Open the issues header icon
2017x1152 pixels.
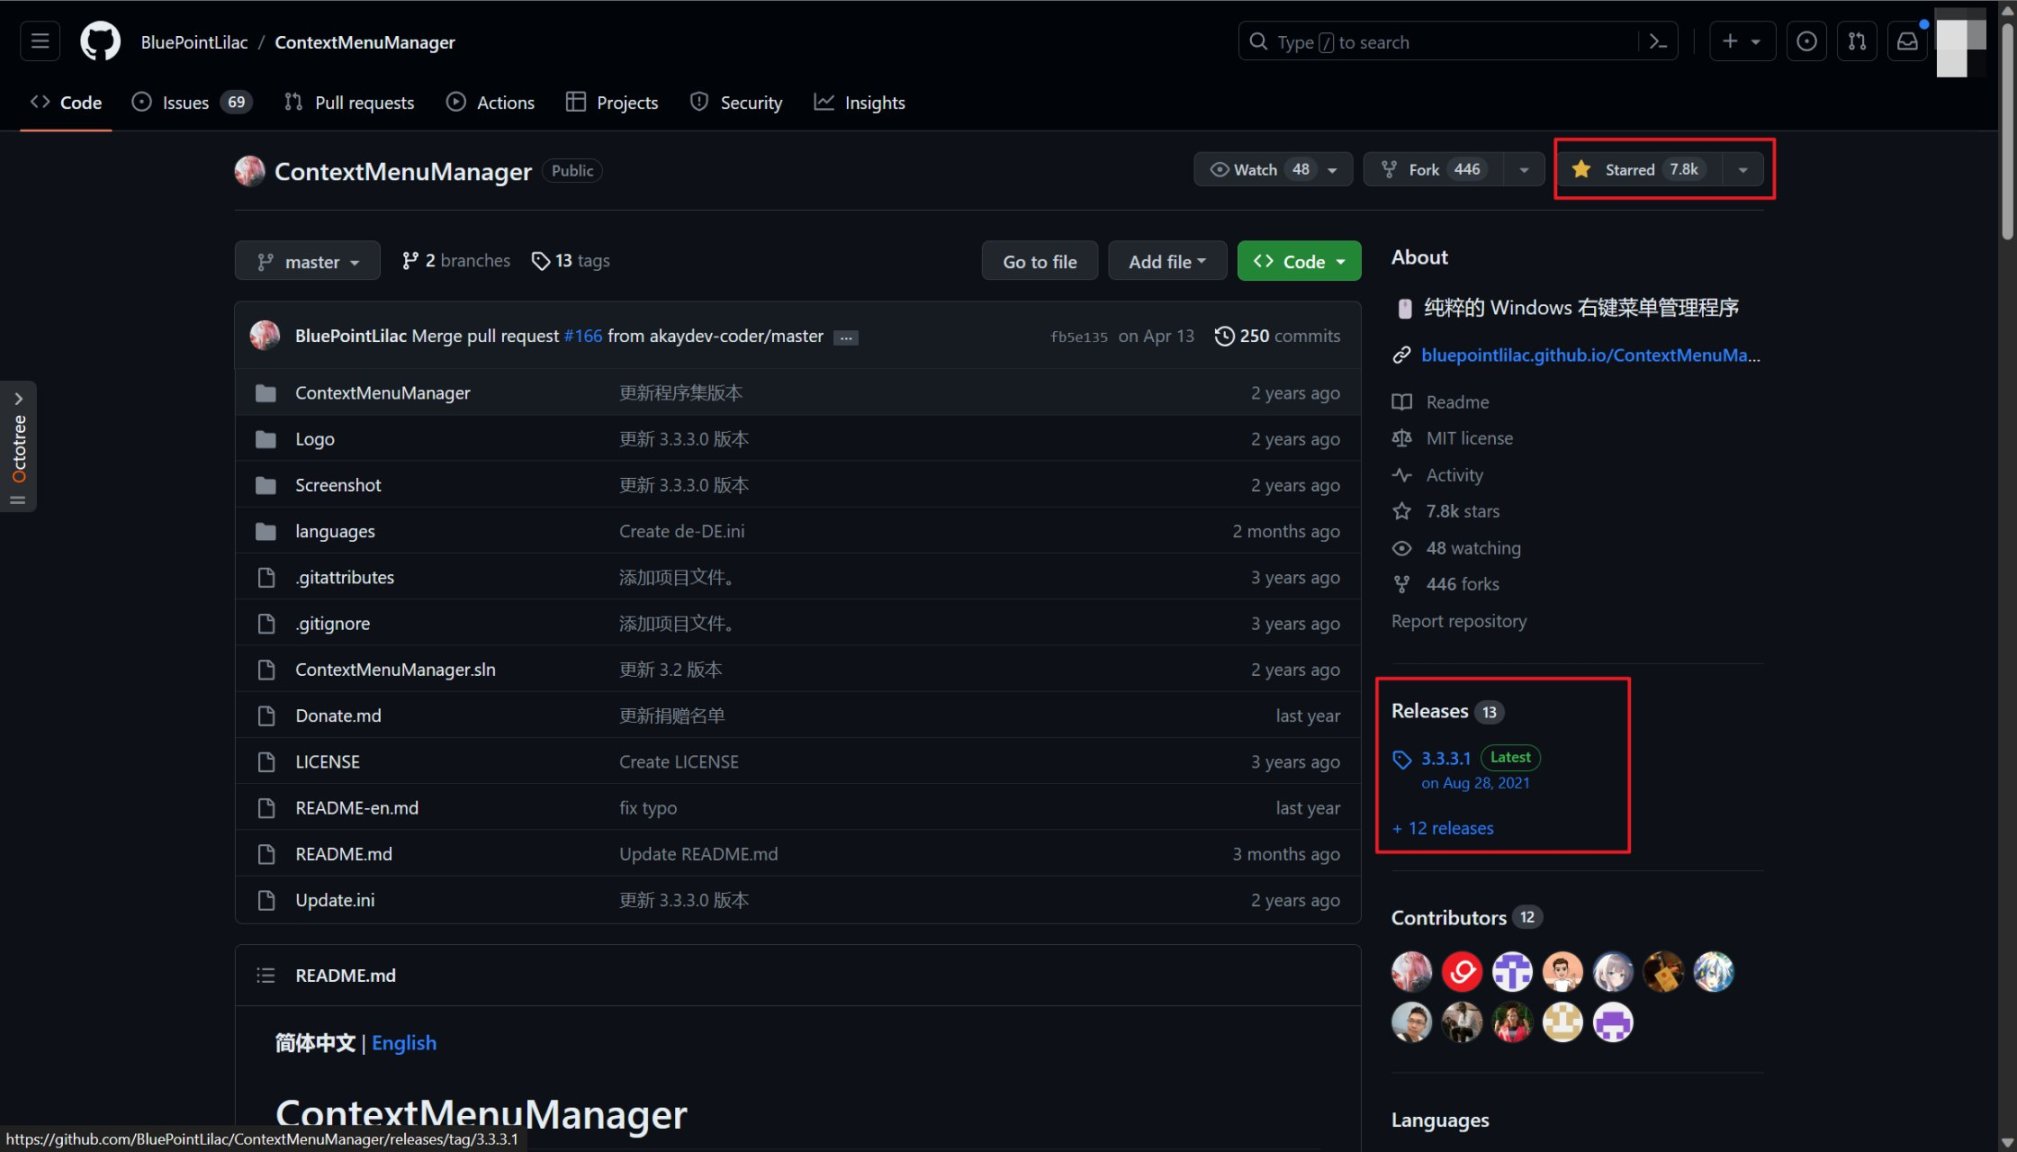pyautogui.click(x=1806, y=42)
